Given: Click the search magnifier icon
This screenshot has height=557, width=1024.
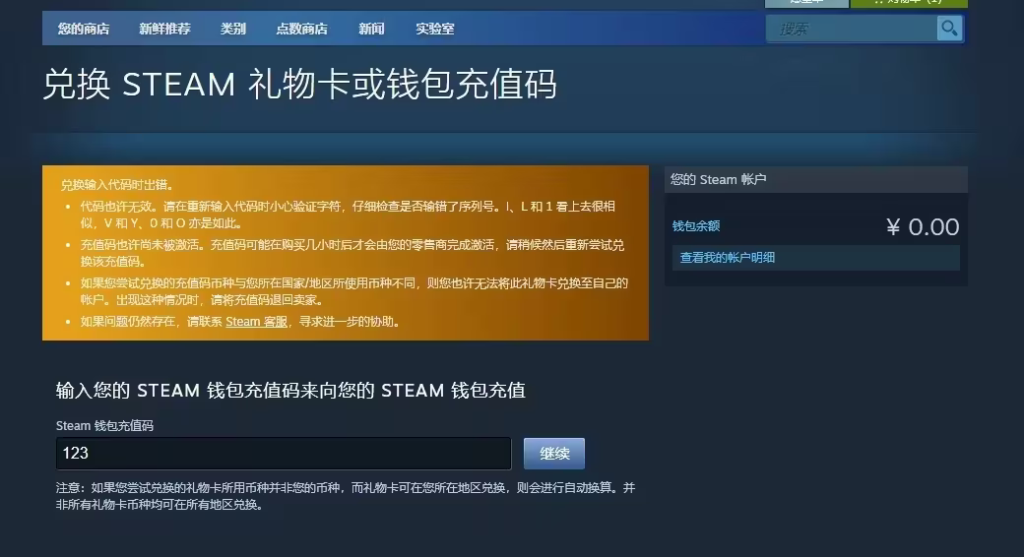Looking at the screenshot, I should point(949,29).
